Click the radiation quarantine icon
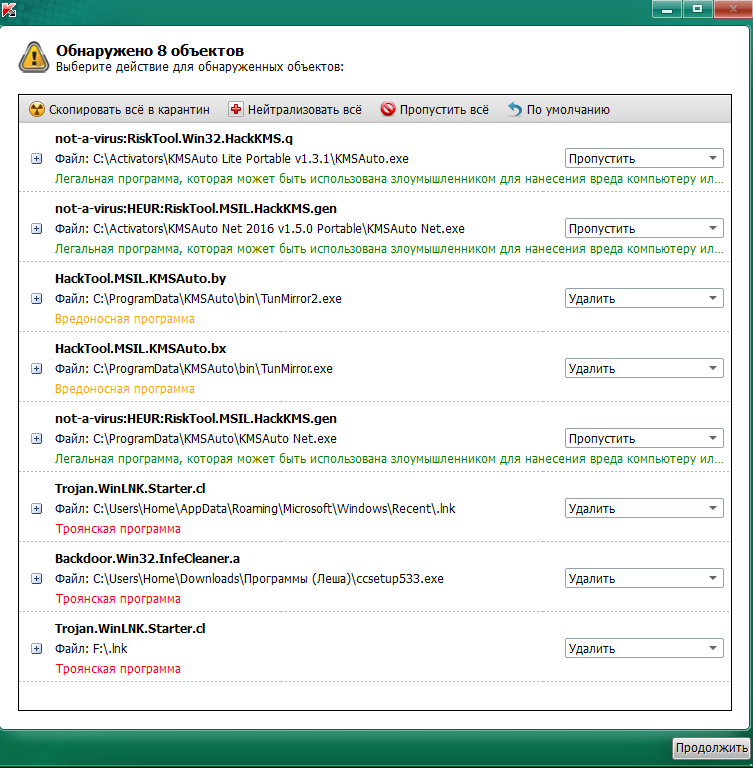The image size is (753, 768). [37, 109]
